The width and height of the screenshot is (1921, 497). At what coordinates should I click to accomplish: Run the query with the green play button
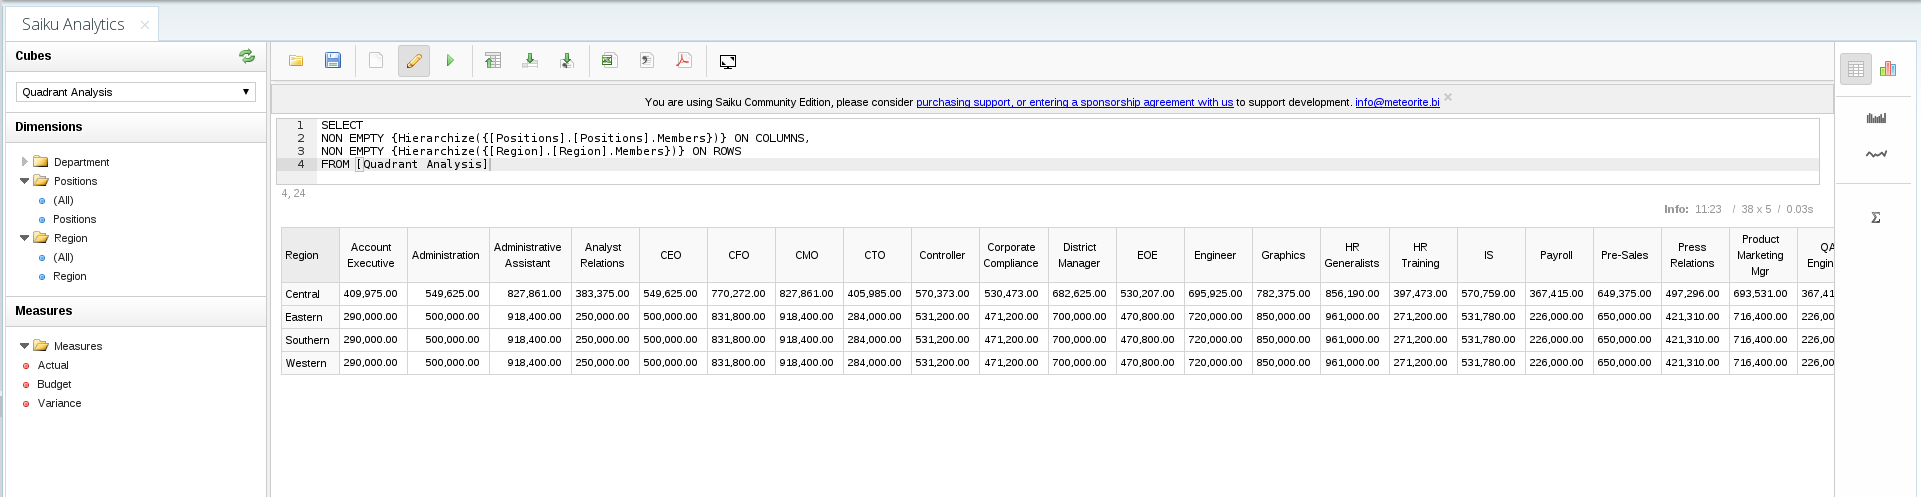(450, 61)
